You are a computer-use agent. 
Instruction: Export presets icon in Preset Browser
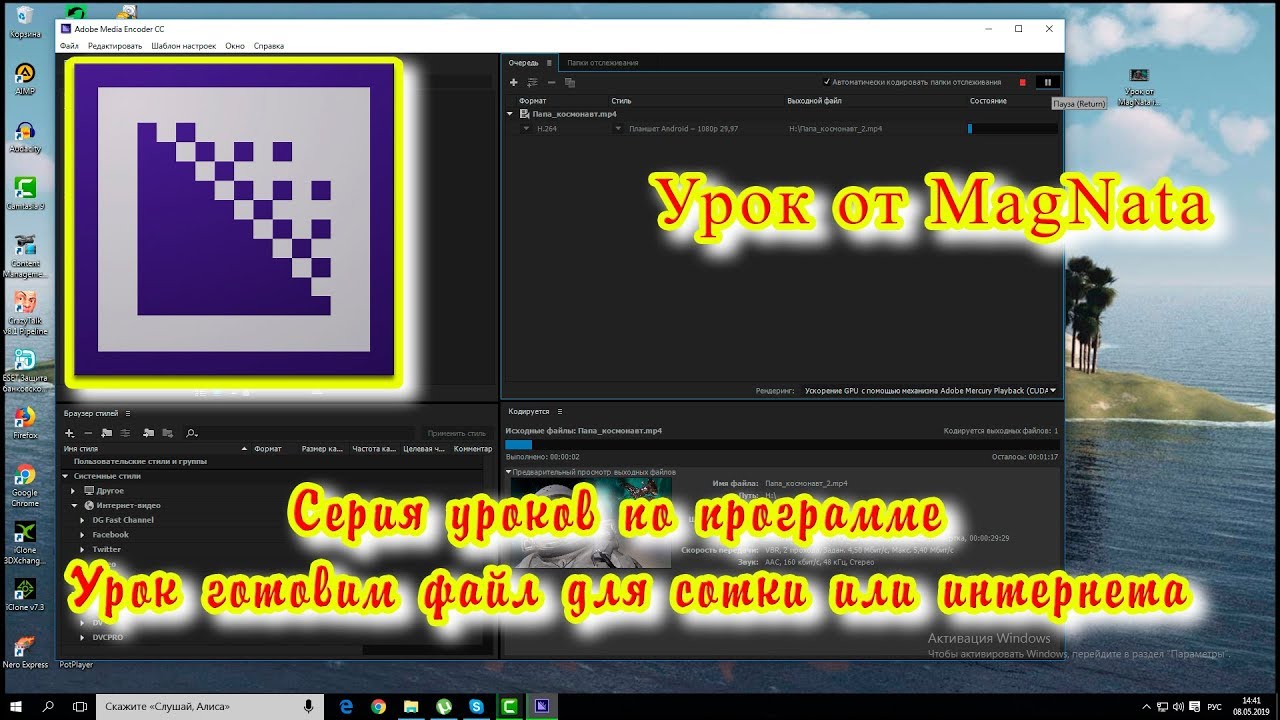pos(167,433)
